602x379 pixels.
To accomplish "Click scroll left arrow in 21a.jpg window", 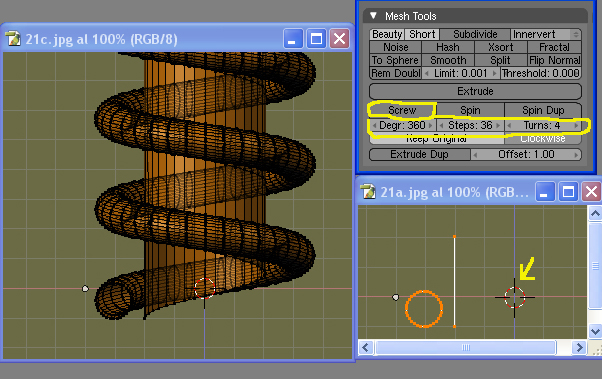I will click(366, 348).
